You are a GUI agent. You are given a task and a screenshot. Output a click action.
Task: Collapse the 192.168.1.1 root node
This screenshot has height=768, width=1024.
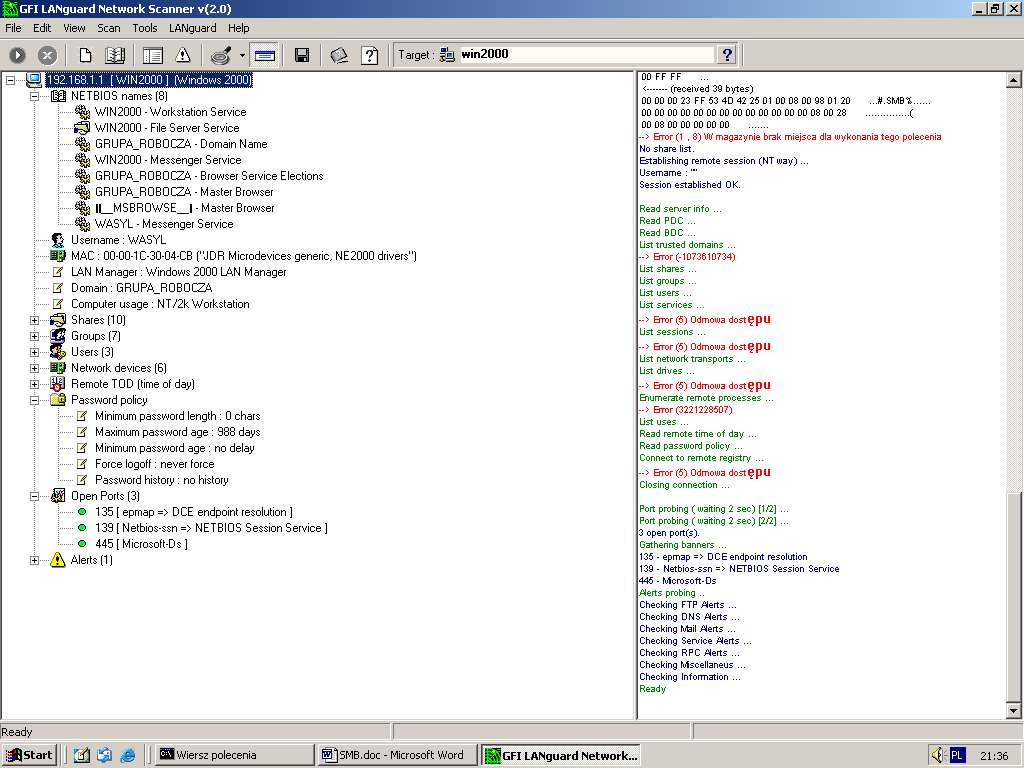pos(10,80)
